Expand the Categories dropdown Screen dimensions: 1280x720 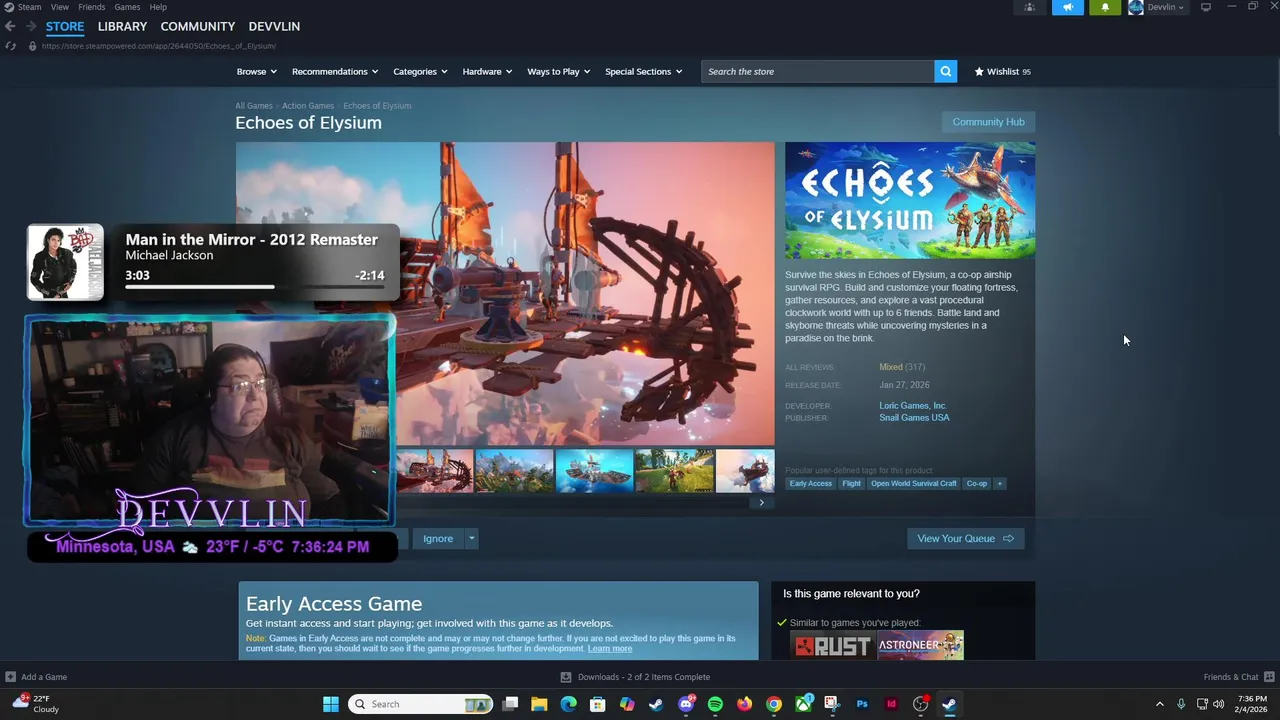(x=420, y=71)
